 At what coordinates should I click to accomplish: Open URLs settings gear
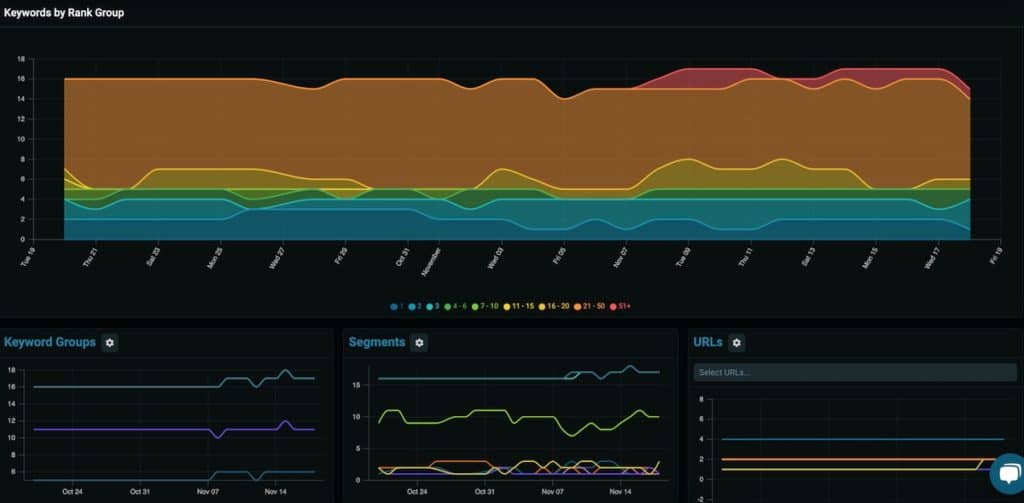tap(737, 342)
